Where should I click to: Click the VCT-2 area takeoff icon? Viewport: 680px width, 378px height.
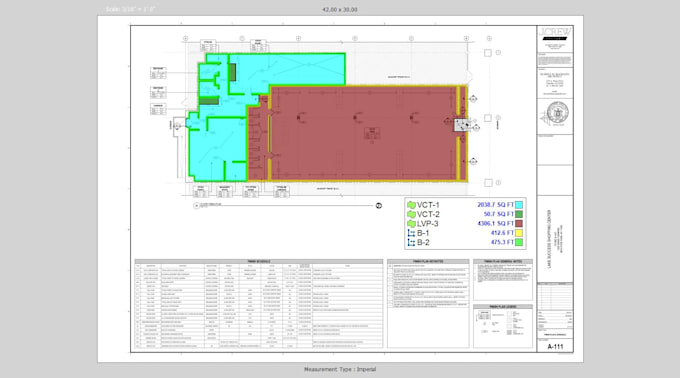click(411, 214)
